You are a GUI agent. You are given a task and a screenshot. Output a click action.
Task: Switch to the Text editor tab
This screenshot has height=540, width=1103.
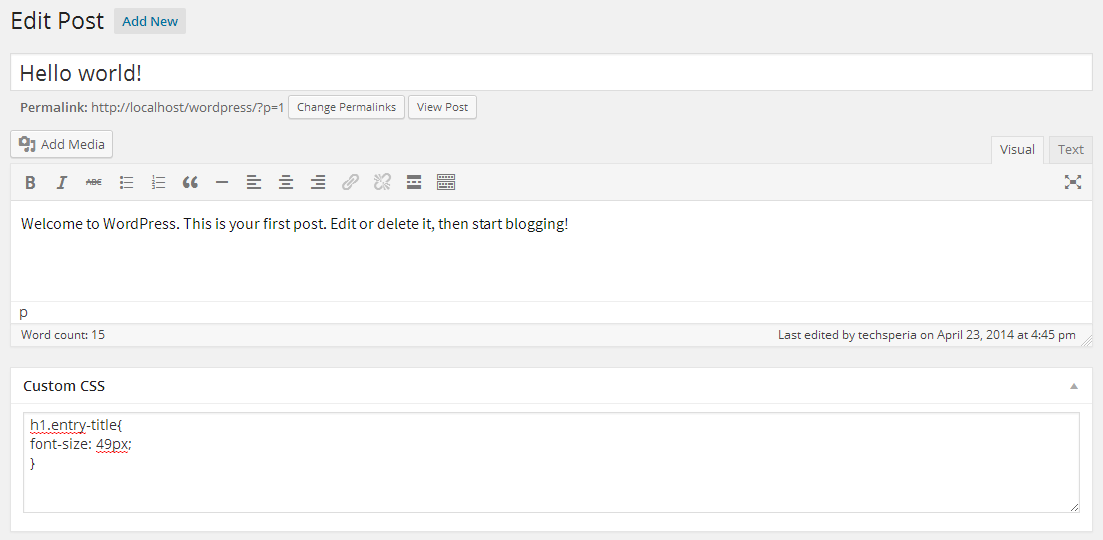[1071, 150]
